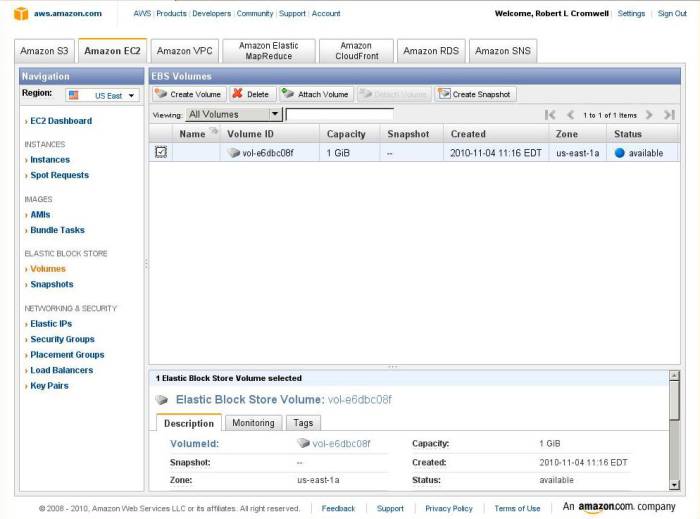Open Placement Groups in navigation
This screenshot has width=700, height=519.
[67, 355]
